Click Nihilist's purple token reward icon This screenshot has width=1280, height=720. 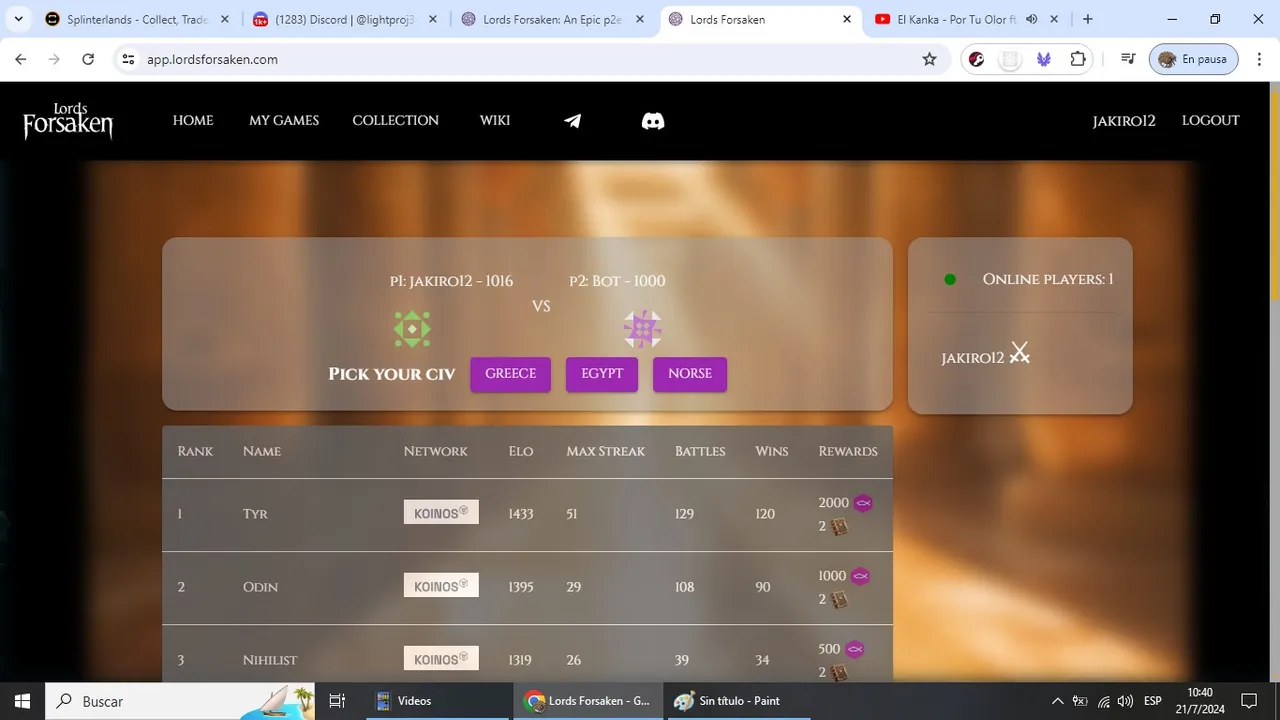(x=854, y=649)
